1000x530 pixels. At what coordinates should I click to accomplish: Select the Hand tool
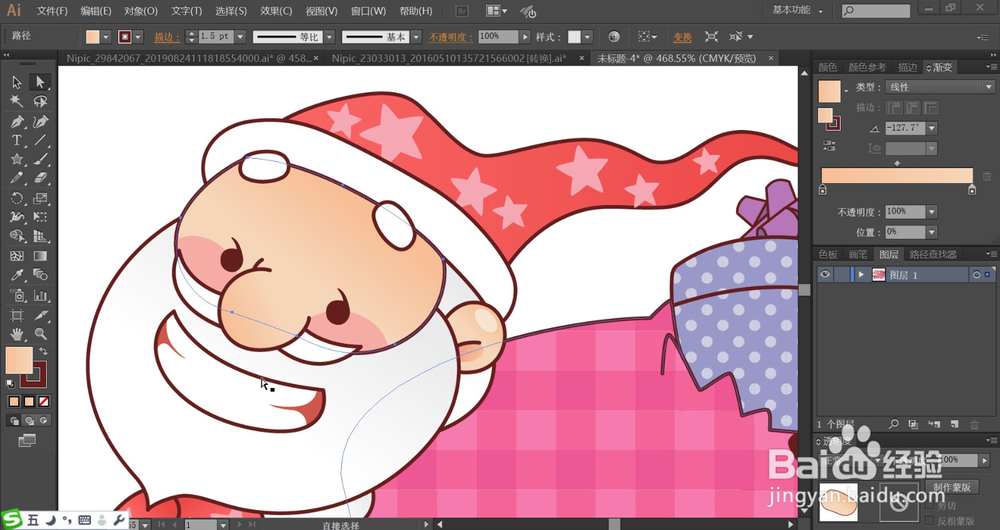17,334
